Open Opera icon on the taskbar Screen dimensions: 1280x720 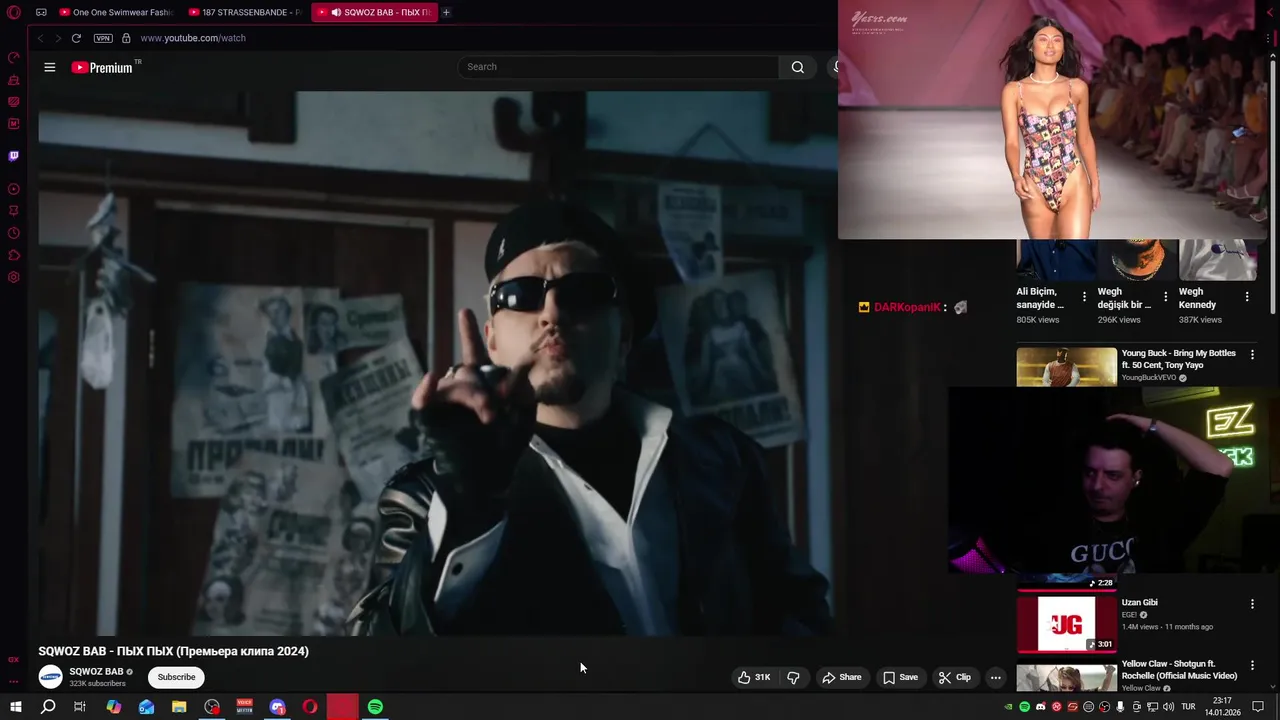click(310, 707)
